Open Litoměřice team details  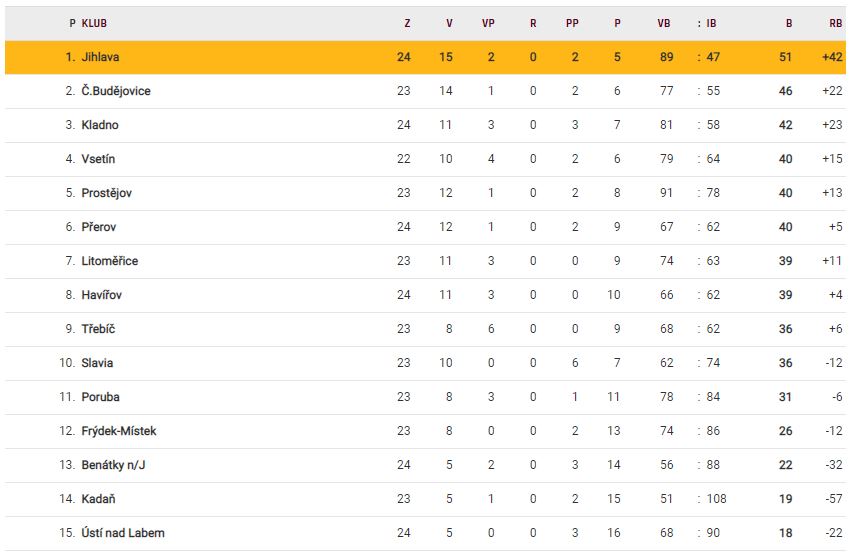click(x=110, y=261)
